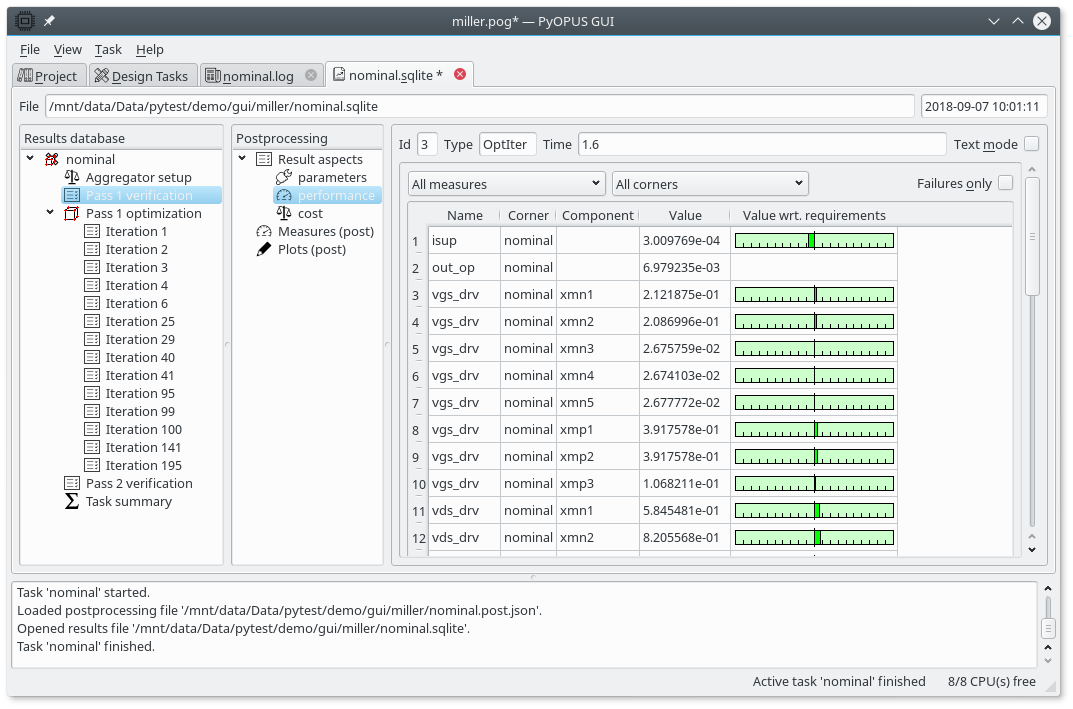Screen dimensions: 1073x709
Task: Close the nominal.sqlite tab with red X
Action: [460, 74]
